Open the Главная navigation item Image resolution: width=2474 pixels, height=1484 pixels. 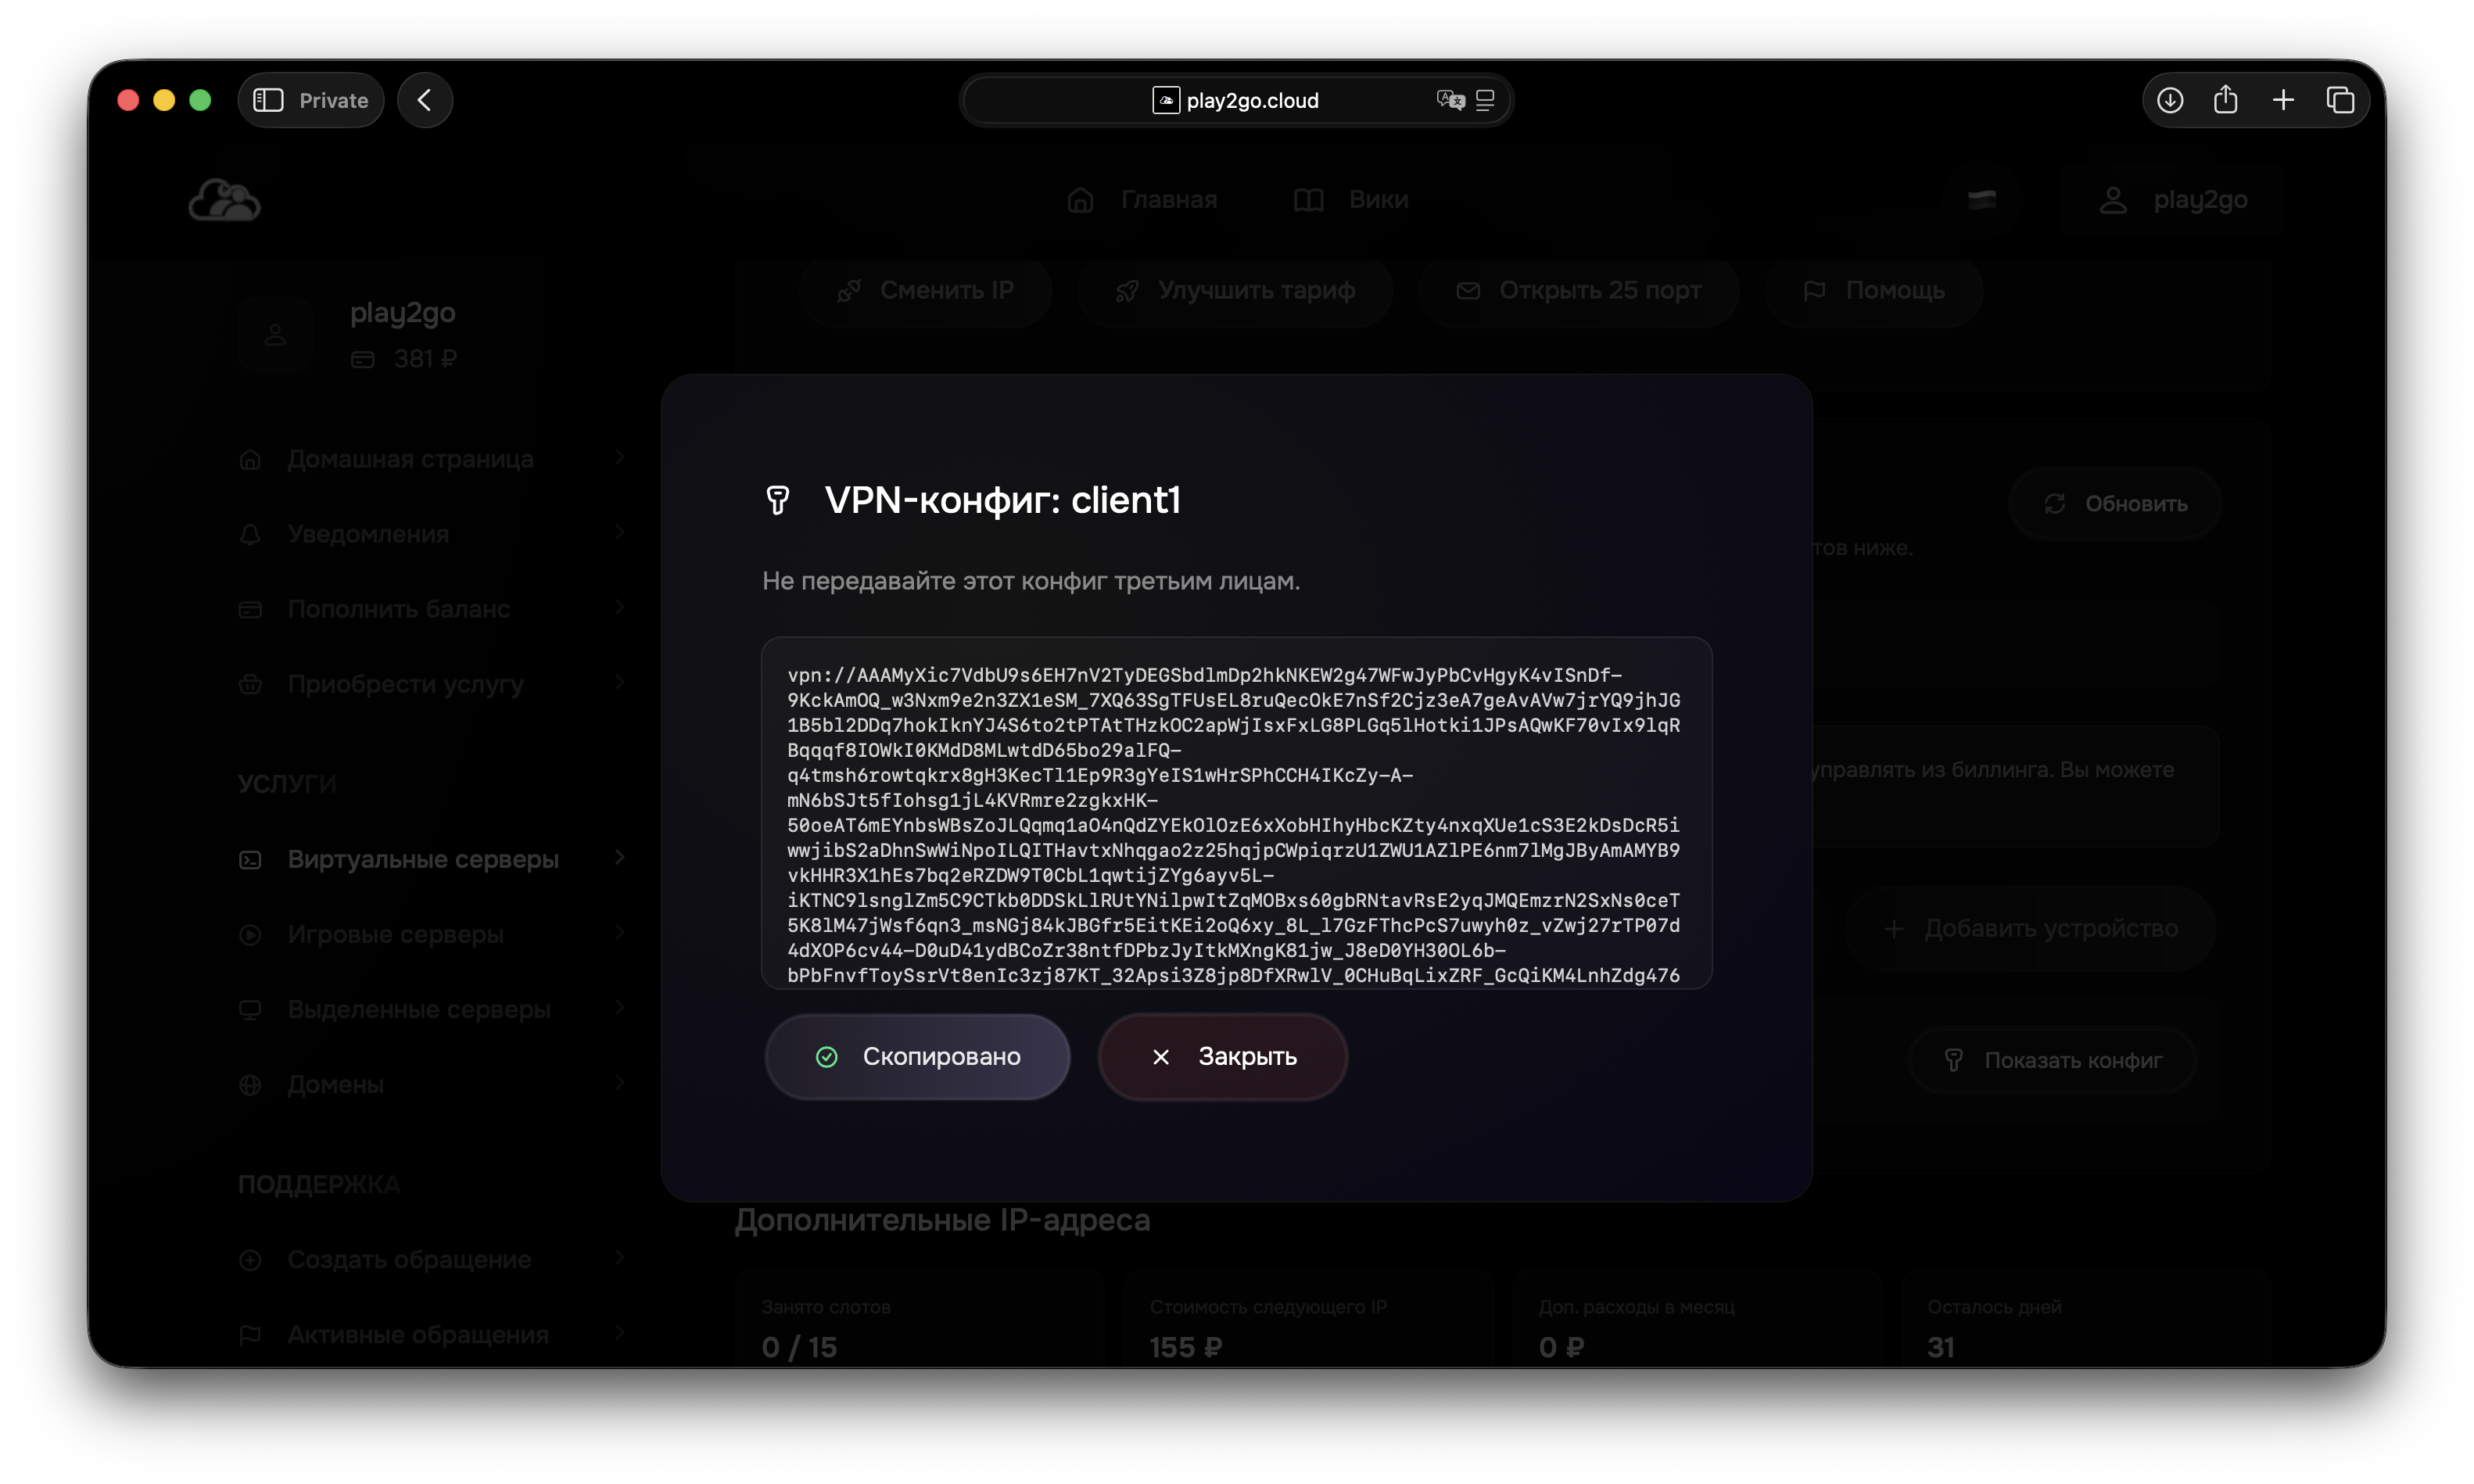pos(1142,200)
